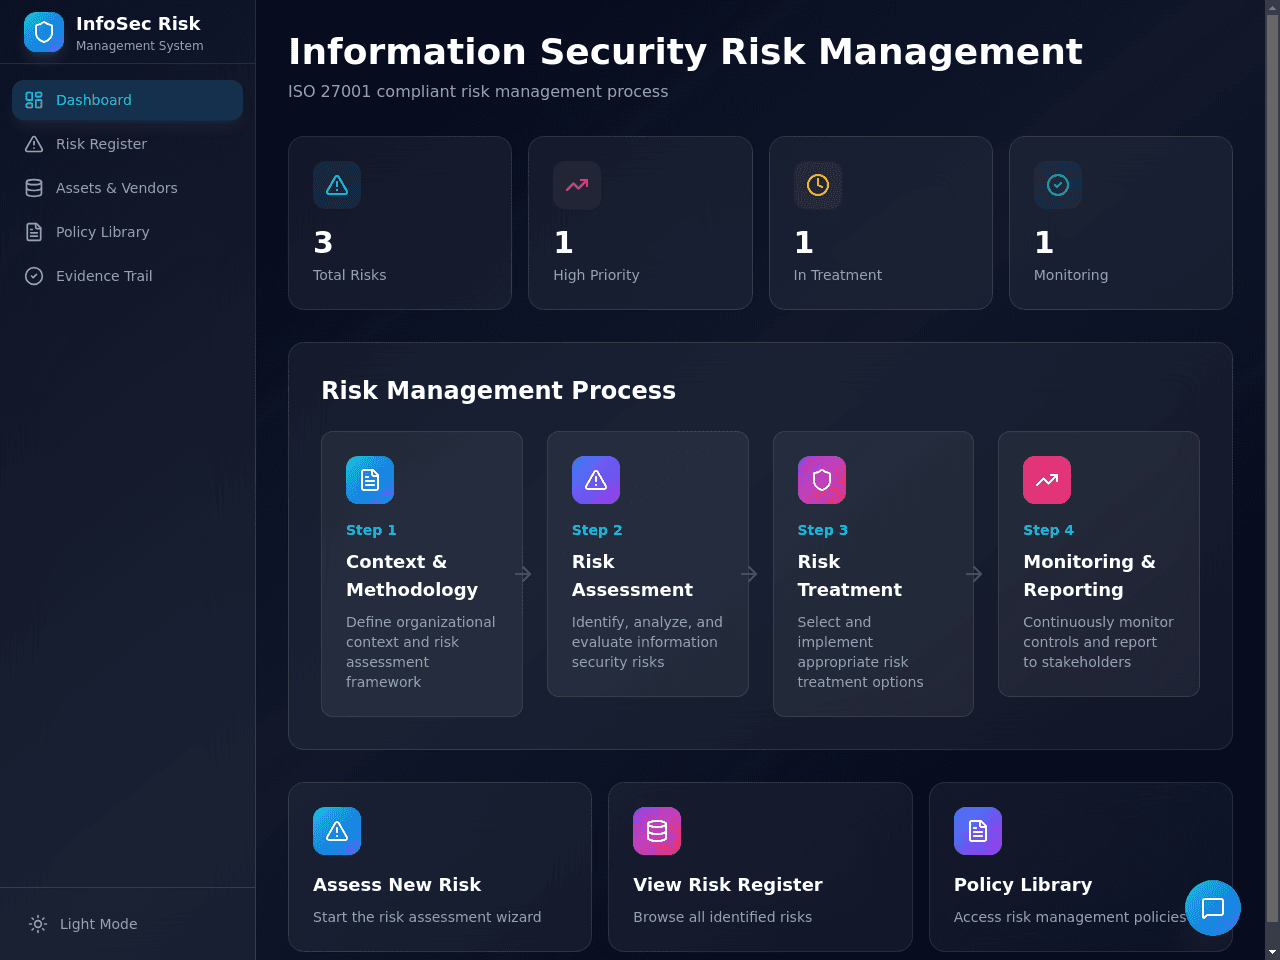1280x960 pixels.
Task: Click the Policy Library card document icon
Action: 978,831
